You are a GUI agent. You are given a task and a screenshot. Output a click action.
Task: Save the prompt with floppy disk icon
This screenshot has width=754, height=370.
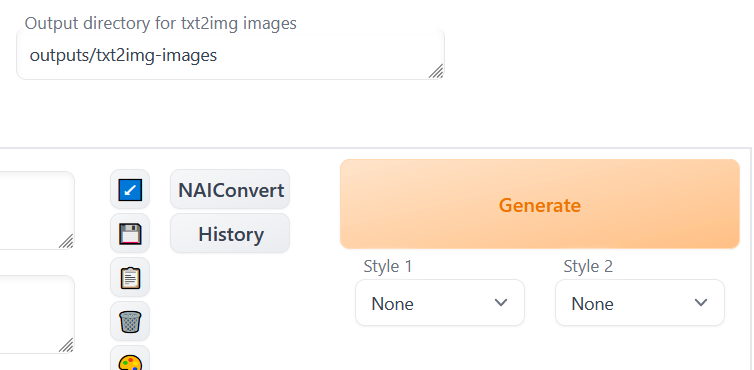130,234
